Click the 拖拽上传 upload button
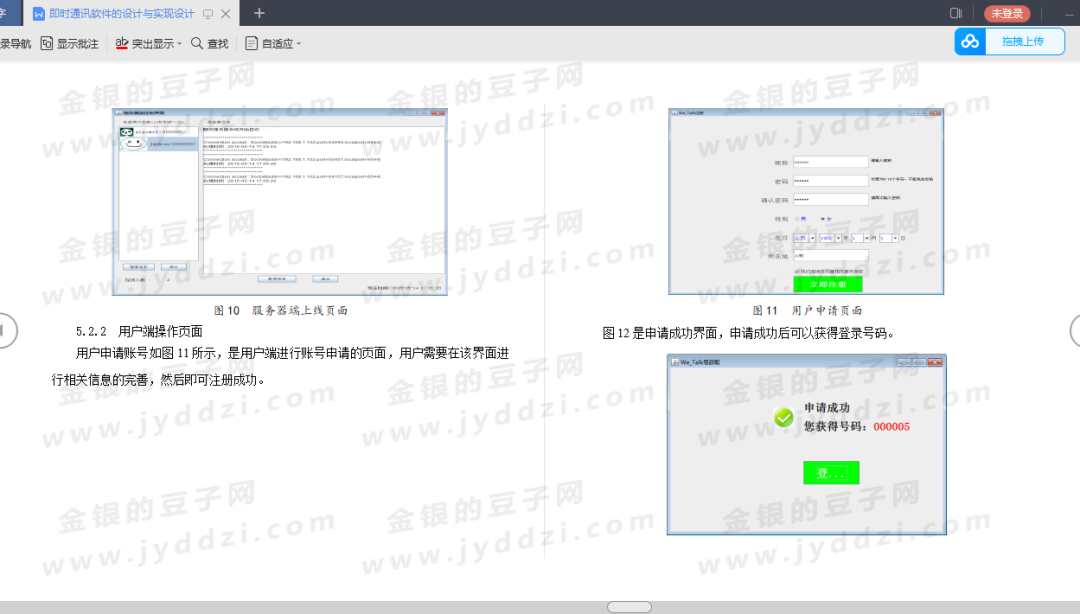The image size is (1080, 614). pos(1023,42)
